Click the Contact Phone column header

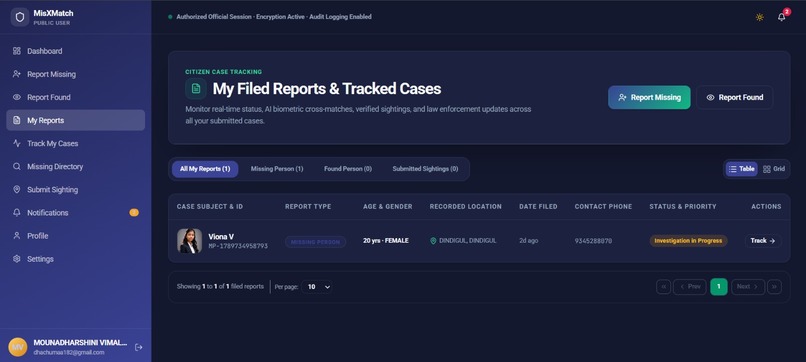[603, 206]
